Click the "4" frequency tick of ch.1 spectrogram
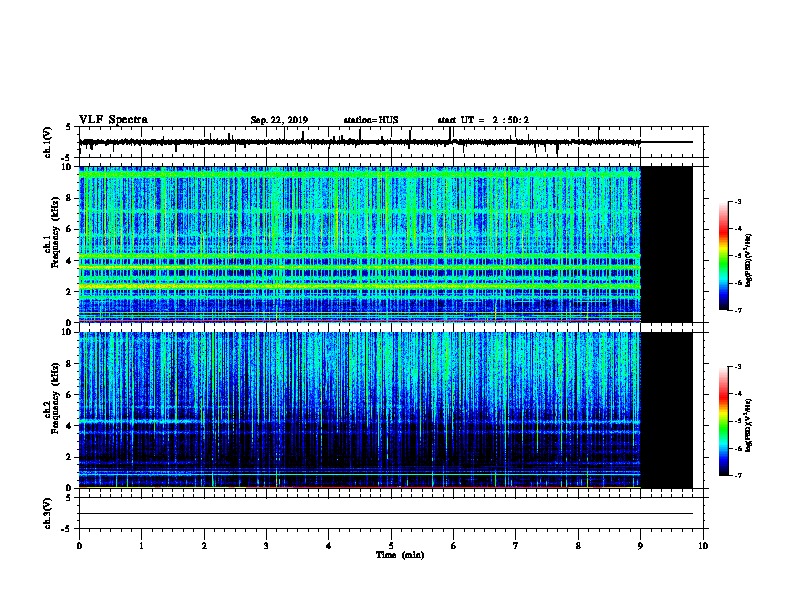 point(69,261)
